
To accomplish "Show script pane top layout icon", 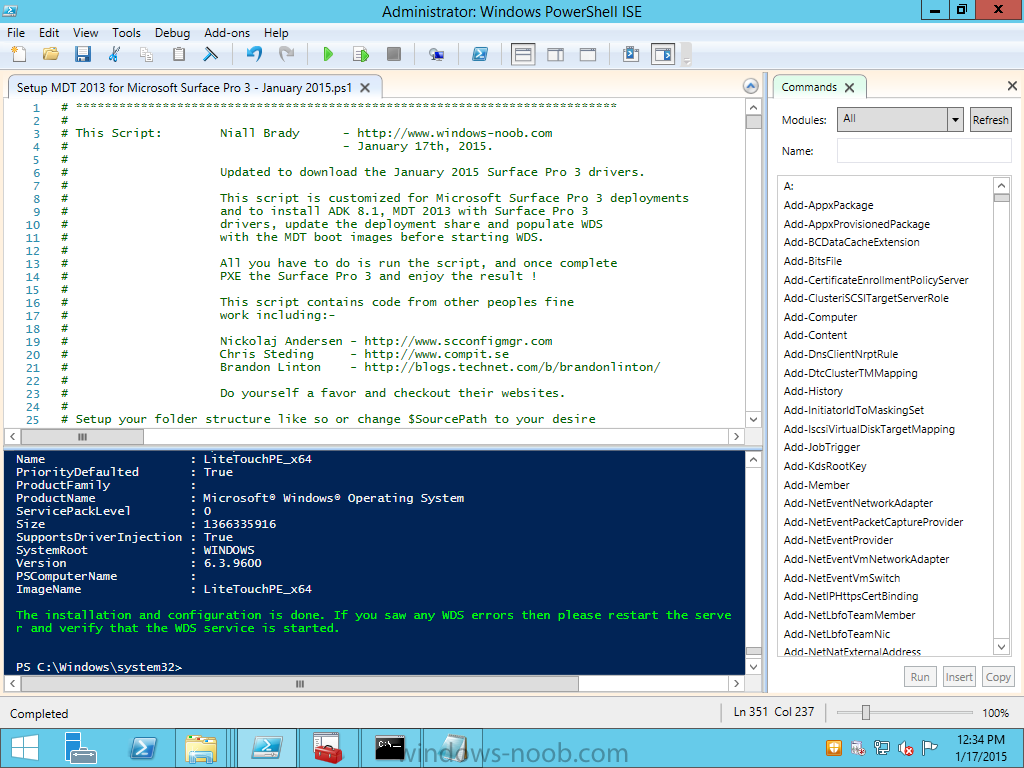I will click(523, 54).
